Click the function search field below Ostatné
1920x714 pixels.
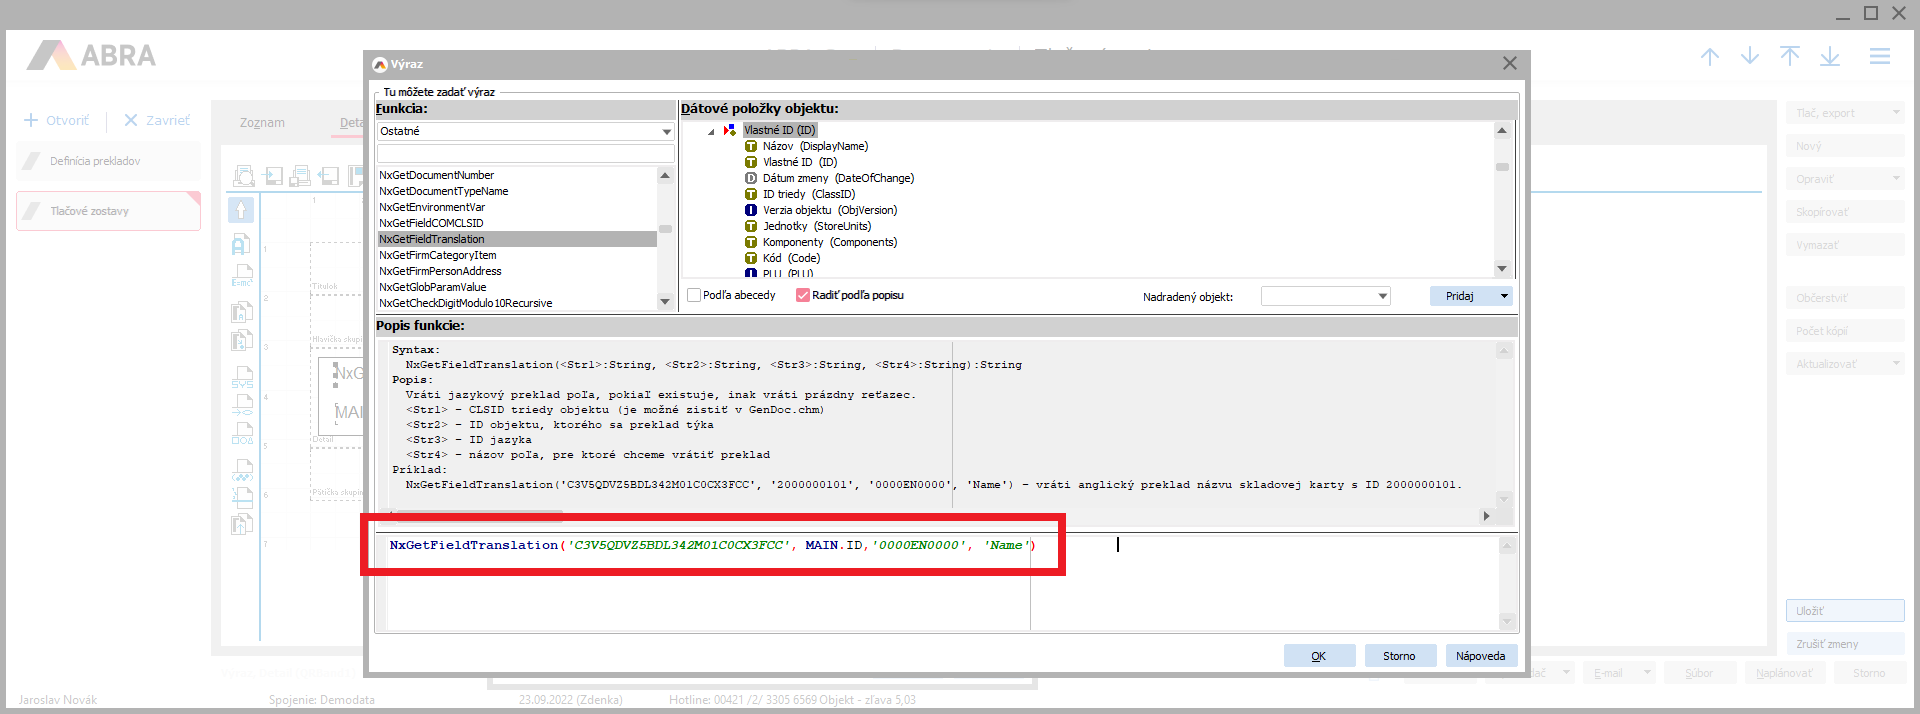pos(525,153)
